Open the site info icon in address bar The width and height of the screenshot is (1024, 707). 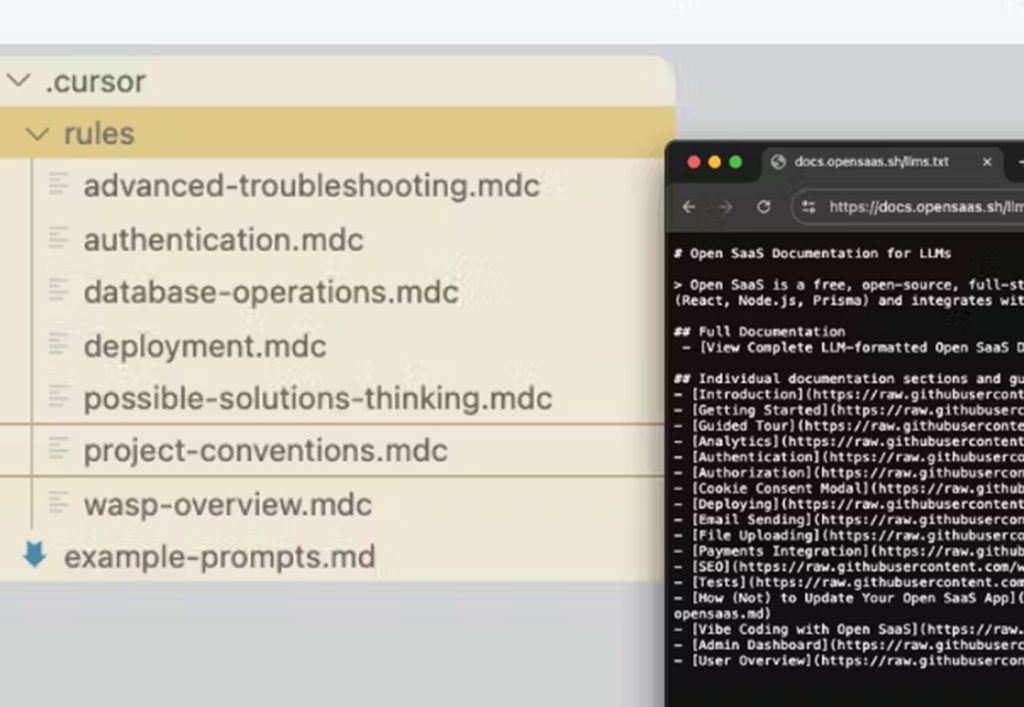click(x=809, y=207)
